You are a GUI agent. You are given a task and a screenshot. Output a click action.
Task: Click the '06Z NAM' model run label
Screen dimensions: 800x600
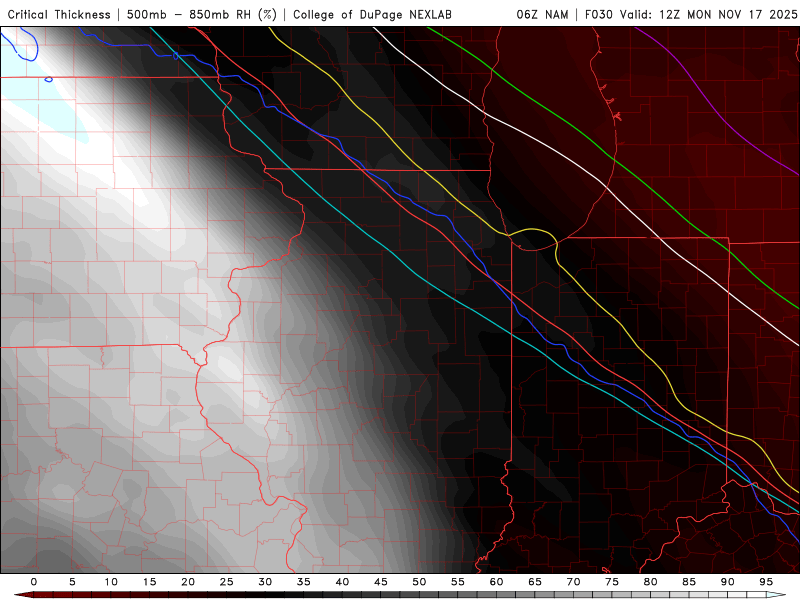coord(542,14)
